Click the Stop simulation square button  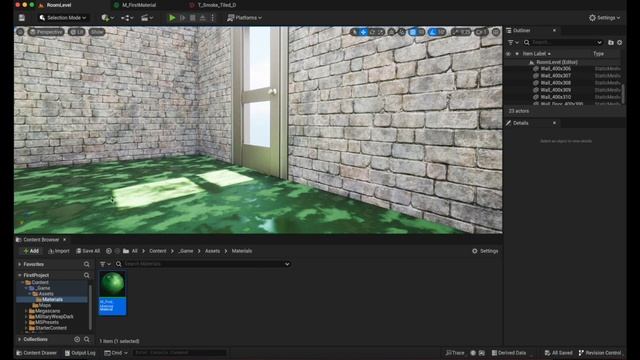[x=193, y=18]
